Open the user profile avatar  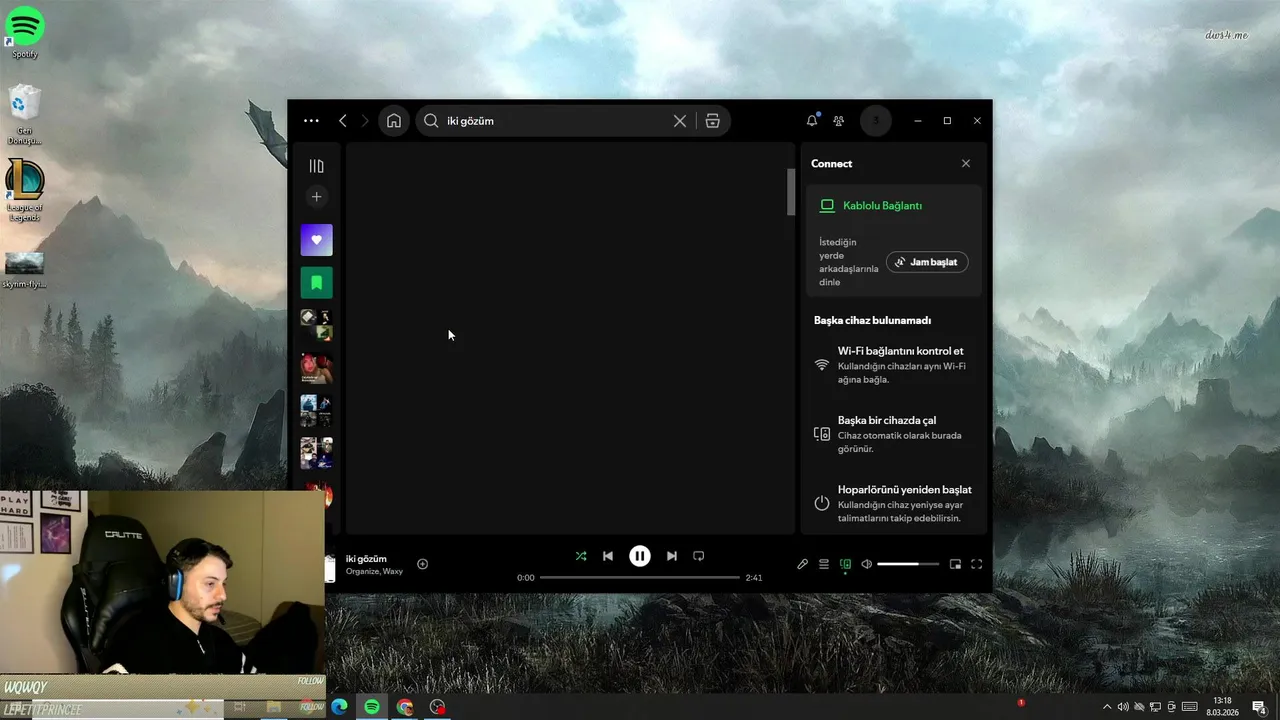point(876,121)
